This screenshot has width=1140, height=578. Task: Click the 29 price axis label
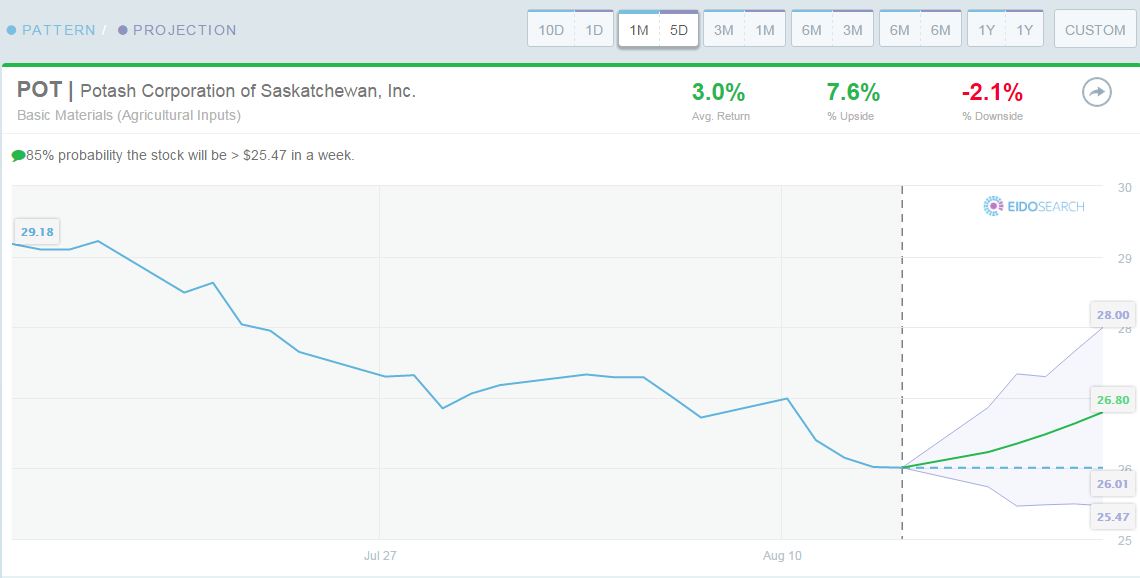pos(1125,258)
